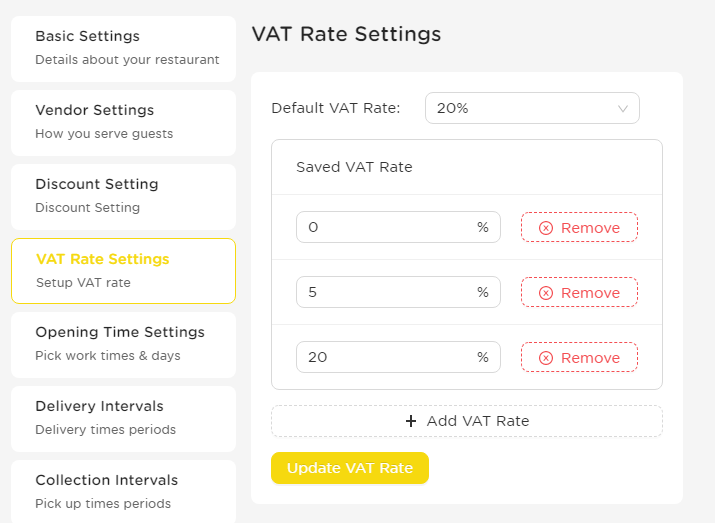The width and height of the screenshot is (715, 523).
Task: Switch to Delivery Intervals settings
Action: point(123,419)
